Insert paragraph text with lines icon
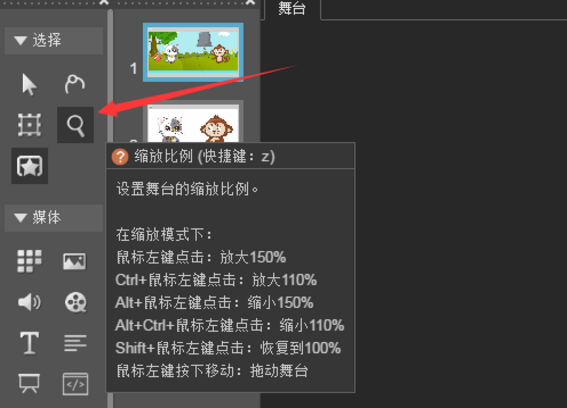This screenshot has width=567, height=408. [75, 343]
